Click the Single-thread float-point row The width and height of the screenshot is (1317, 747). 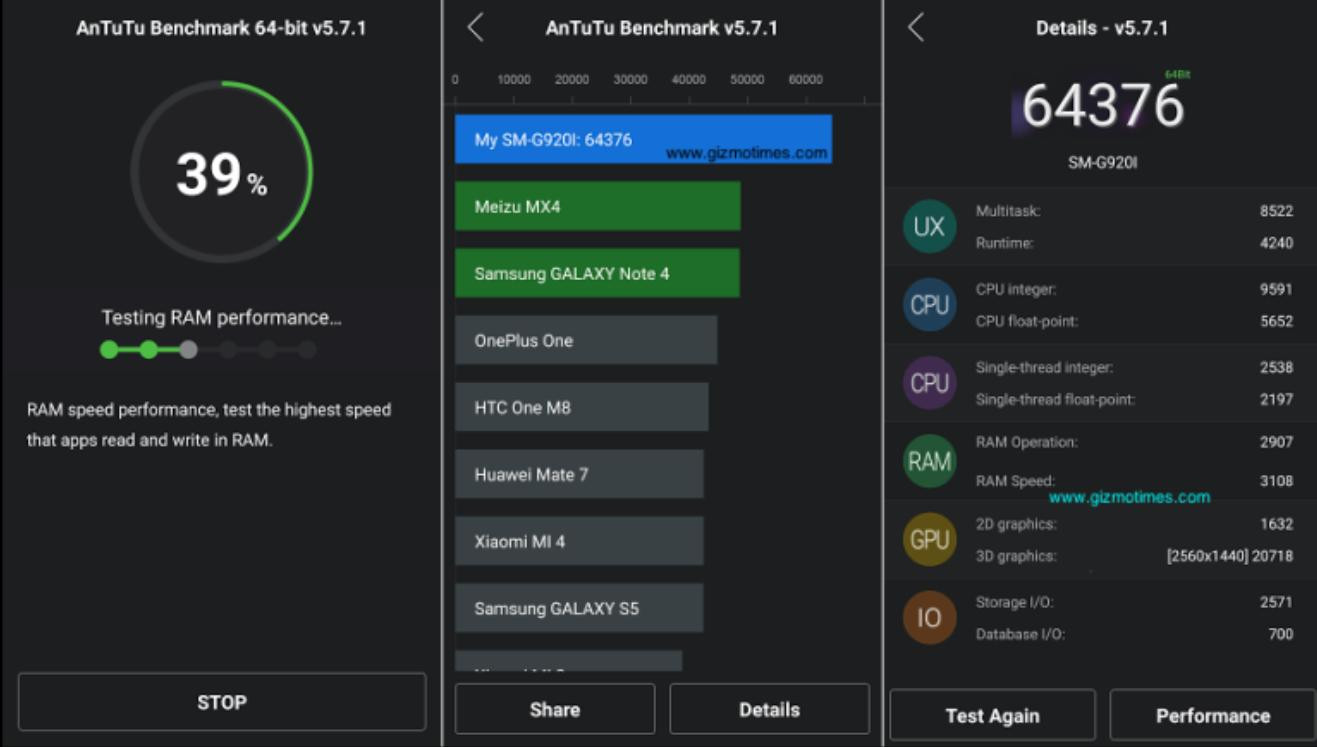coord(1134,399)
